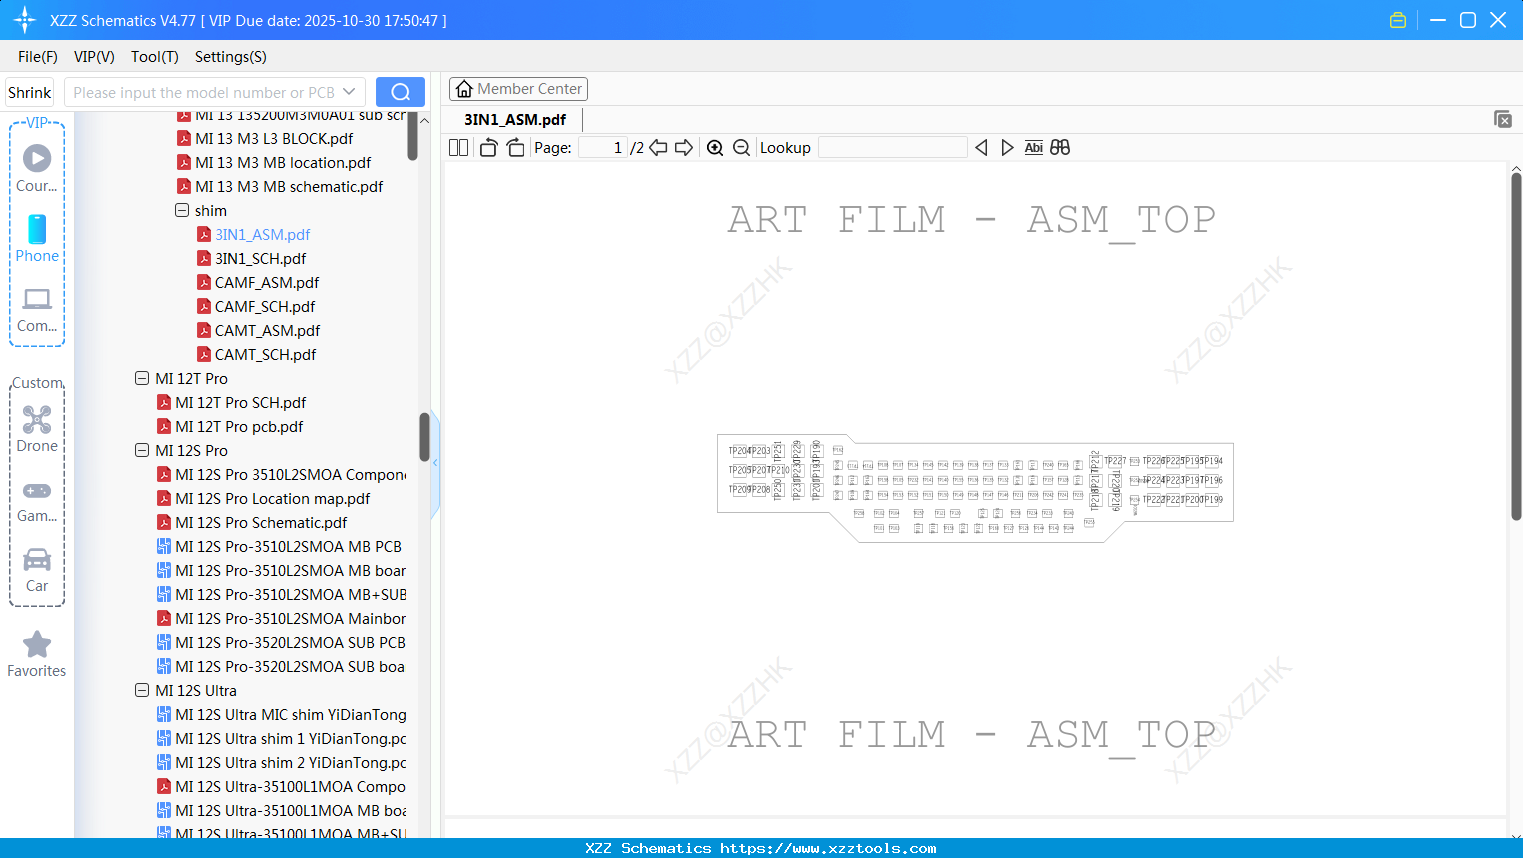Open the Tool menu
This screenshot has width=1523, height=858.
154,57
